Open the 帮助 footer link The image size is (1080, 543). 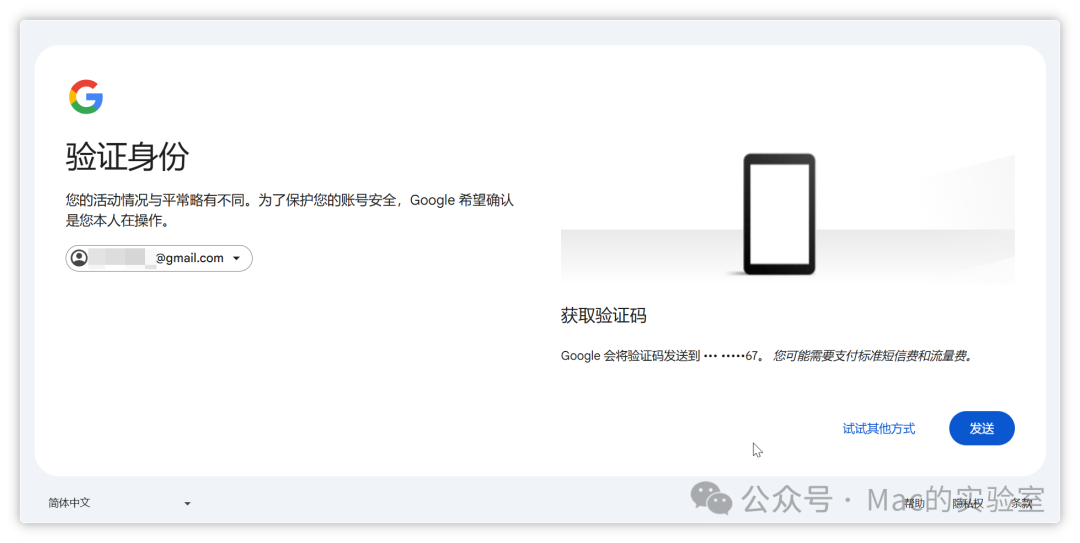pyautogui.click(x=915, y=503)
